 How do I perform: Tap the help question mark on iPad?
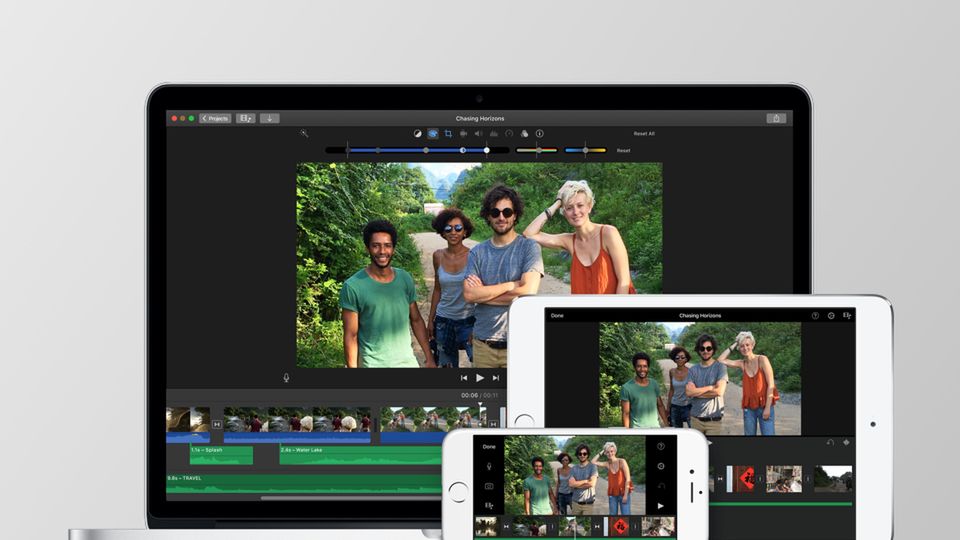click(815, 316)
